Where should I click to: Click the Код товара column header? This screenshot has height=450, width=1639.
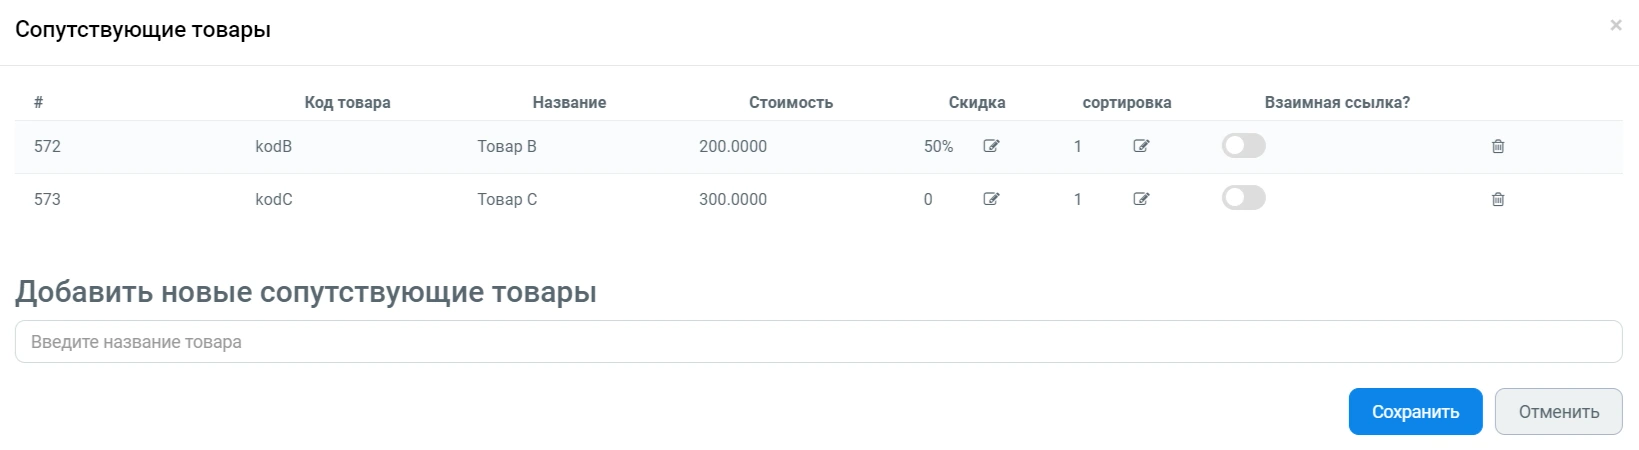pyautogui.click(x=347, y=103)
